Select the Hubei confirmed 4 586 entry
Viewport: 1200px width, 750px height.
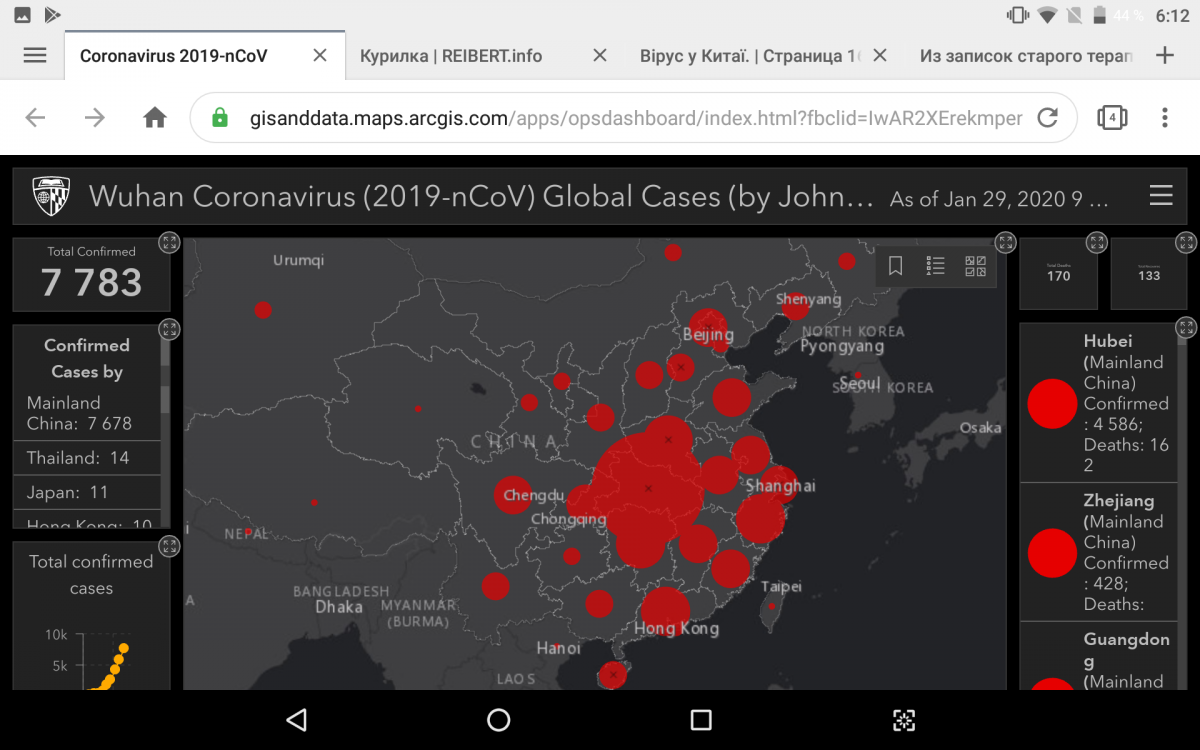[1098, 403]
